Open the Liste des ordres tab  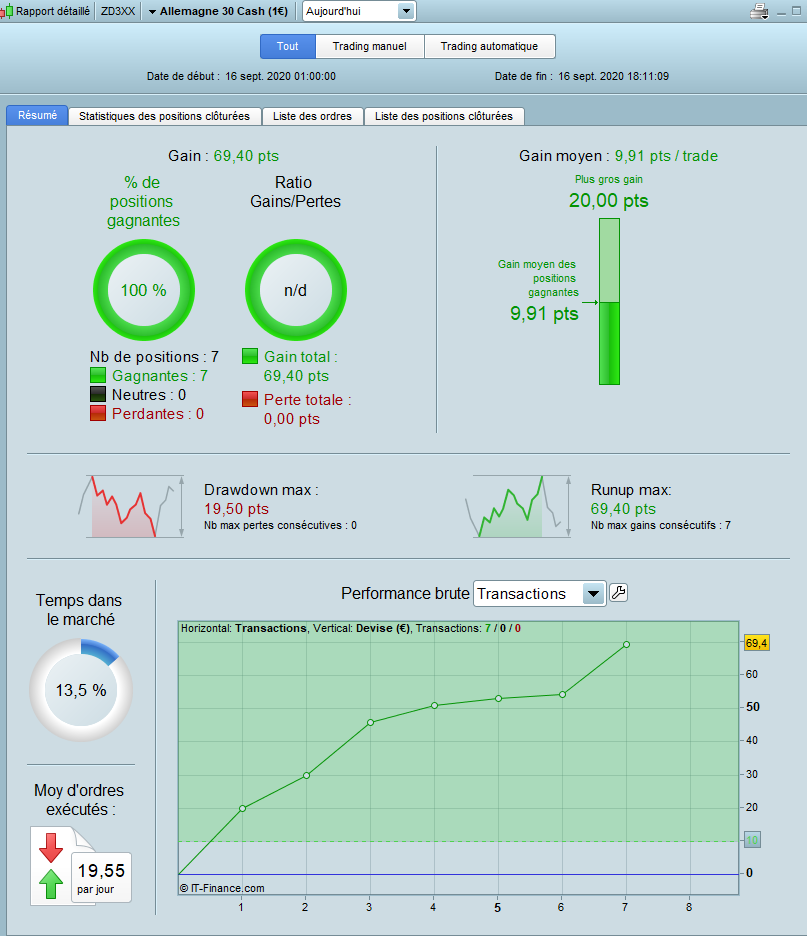pyautogui.click(x=312, y=116)
